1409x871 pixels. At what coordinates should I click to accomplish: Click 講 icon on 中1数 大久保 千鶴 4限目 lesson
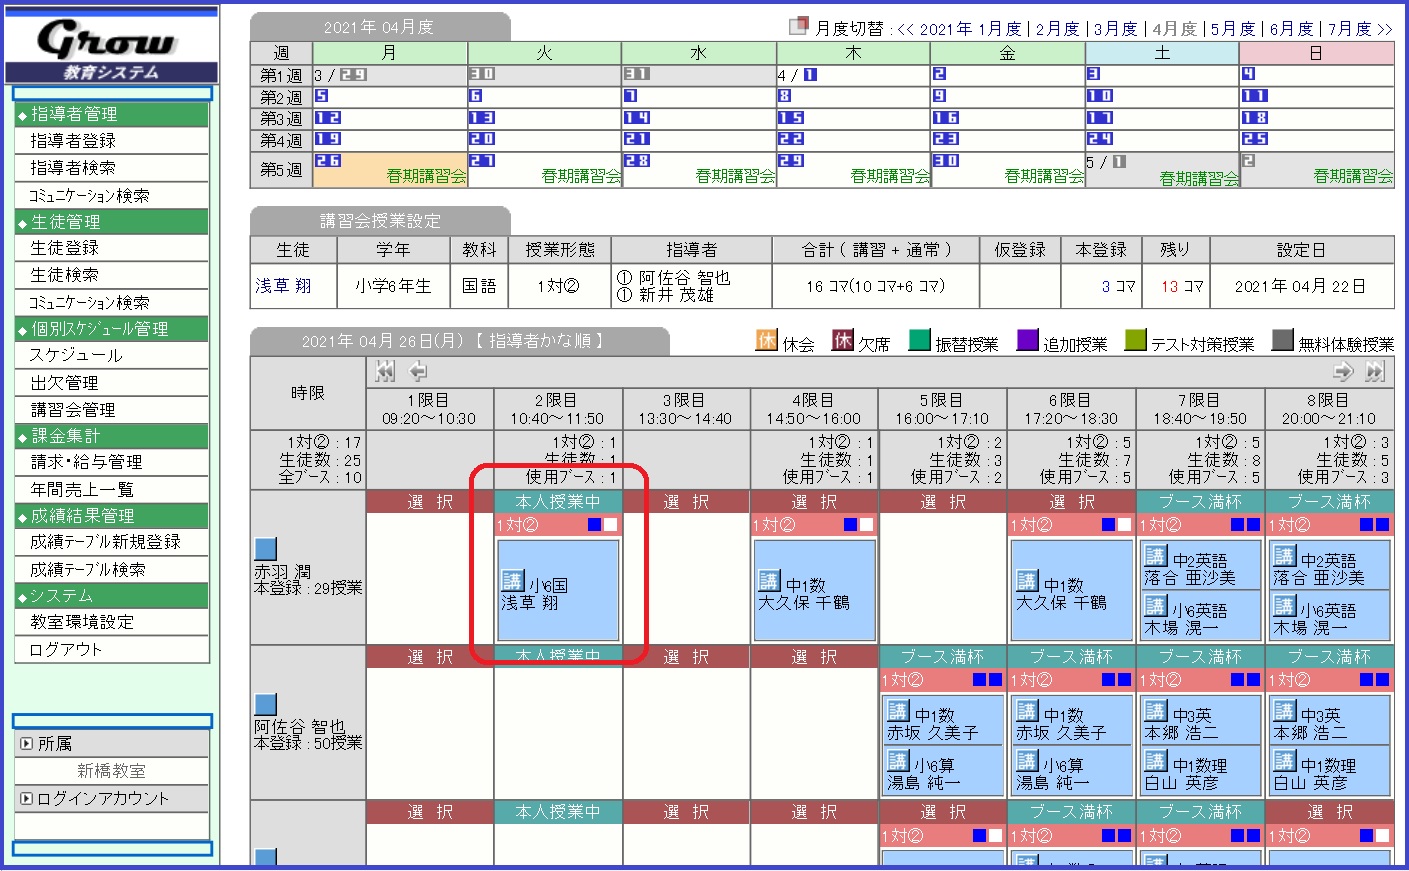pyautogui.click(x=769, y=580)
